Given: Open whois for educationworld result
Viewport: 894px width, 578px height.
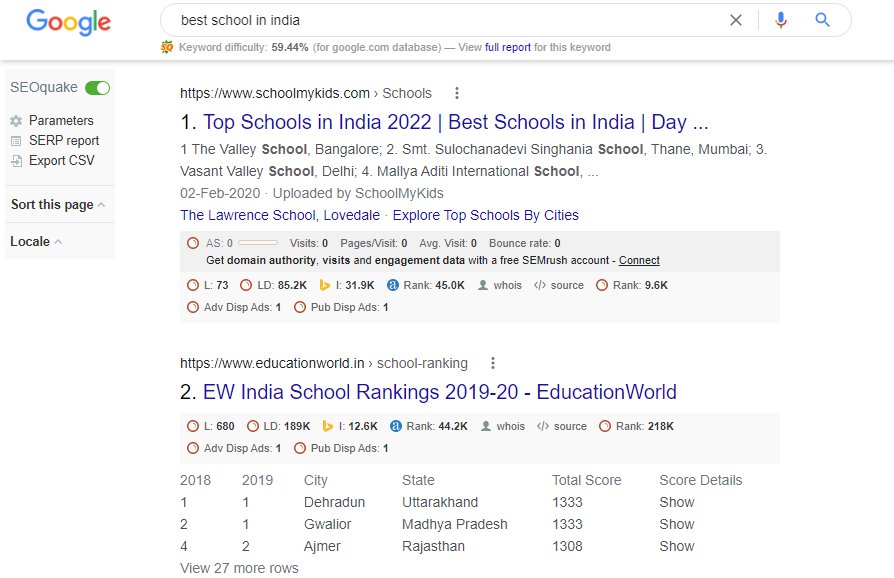Looking at the screenshot, I should pos(510,426).
